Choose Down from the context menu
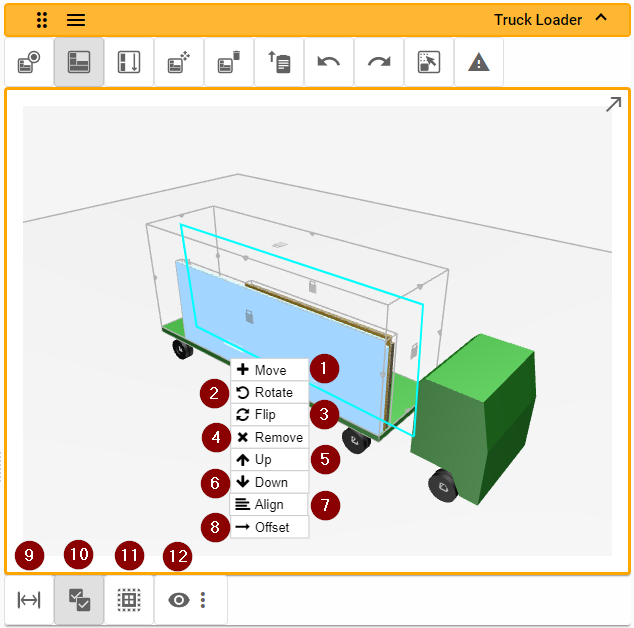The image size is (634, 628). pos(269,482)
